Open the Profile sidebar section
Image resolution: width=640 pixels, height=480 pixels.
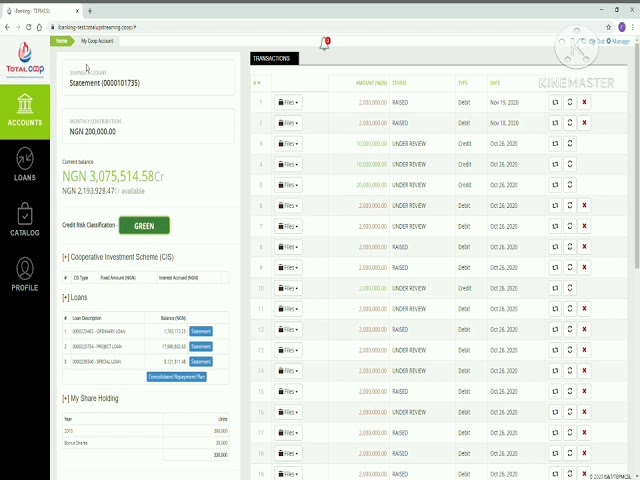tap(25, 274)
